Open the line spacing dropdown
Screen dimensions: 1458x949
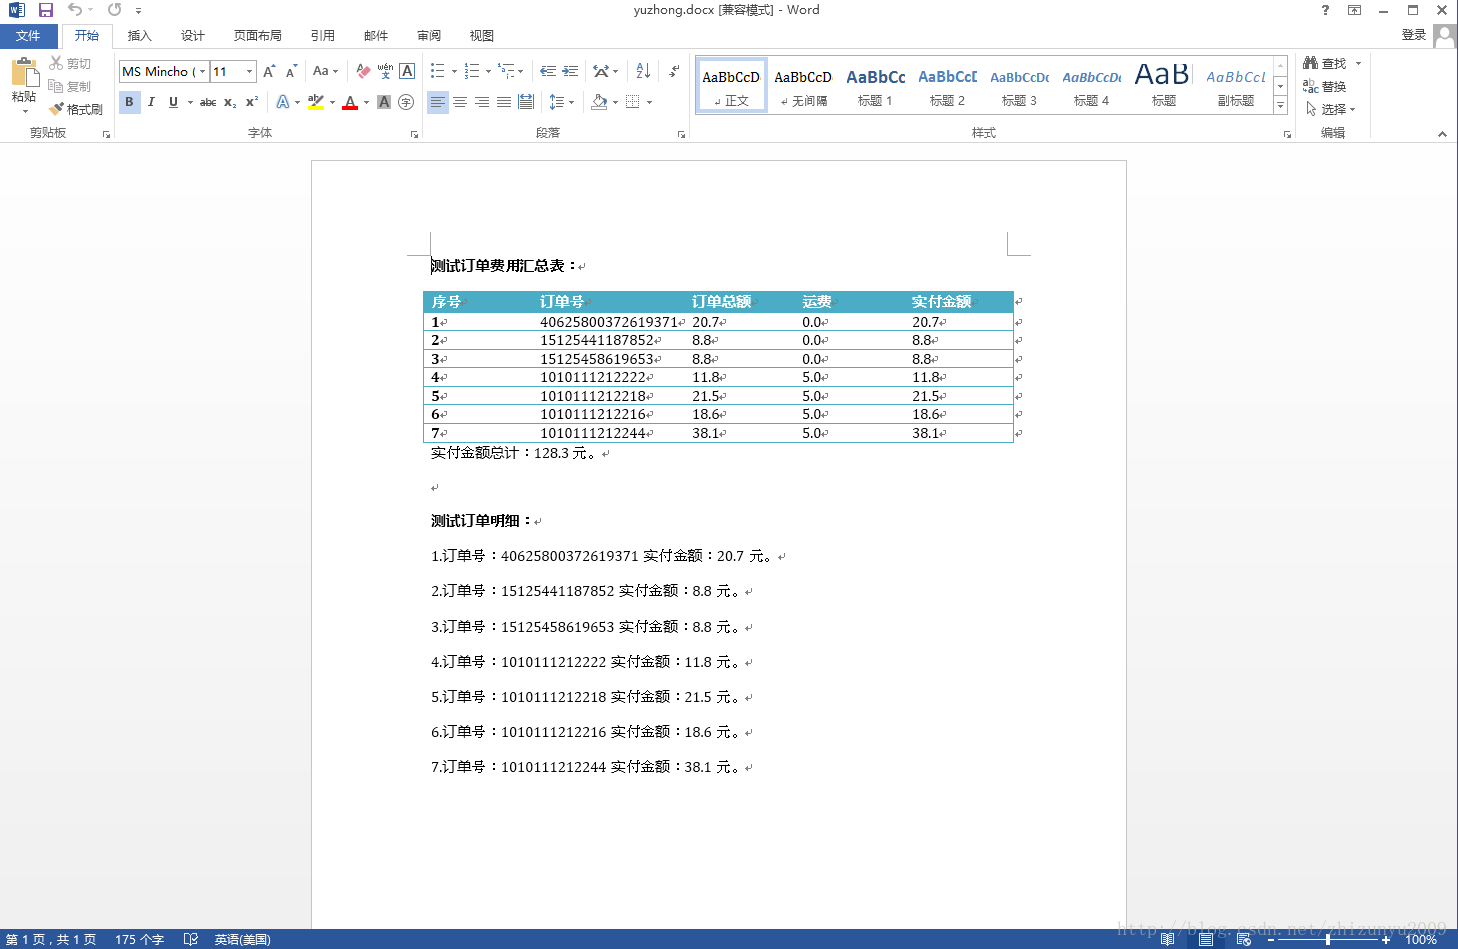561,101
